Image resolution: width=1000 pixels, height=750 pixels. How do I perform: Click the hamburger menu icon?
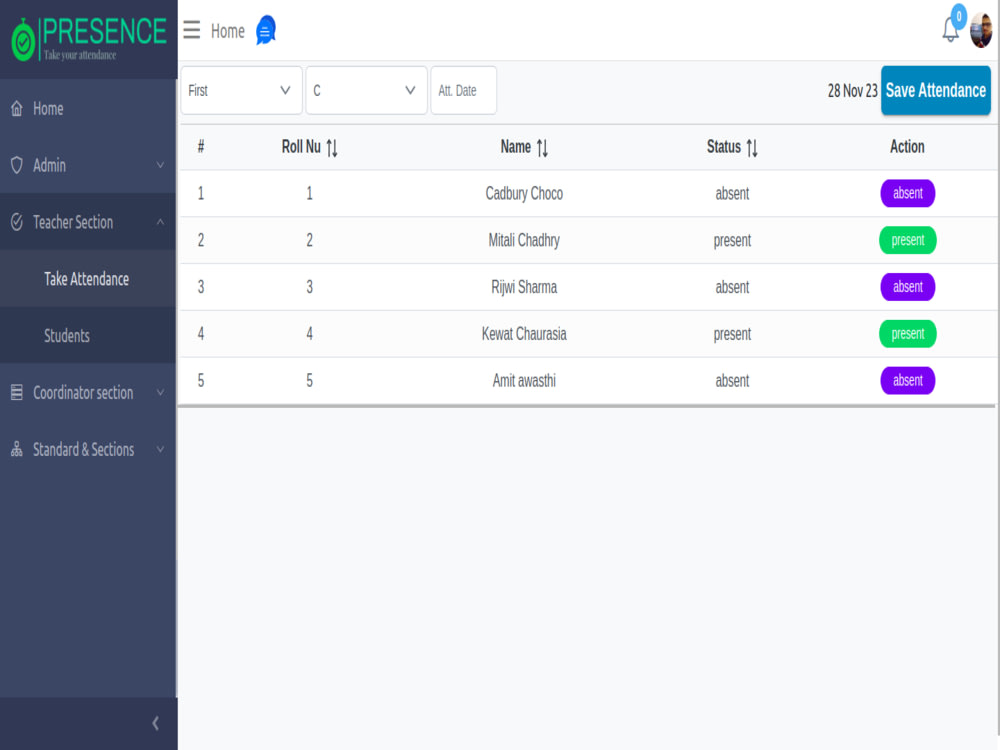pos(191,30)
